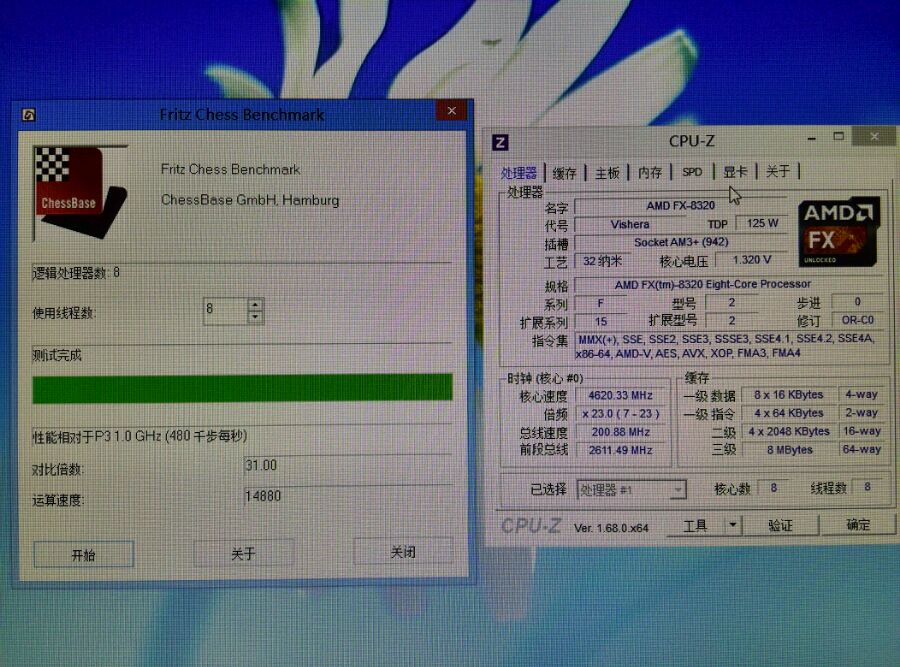
Task: Click the 扩展系列 value 15
Action: coord(601,322)
